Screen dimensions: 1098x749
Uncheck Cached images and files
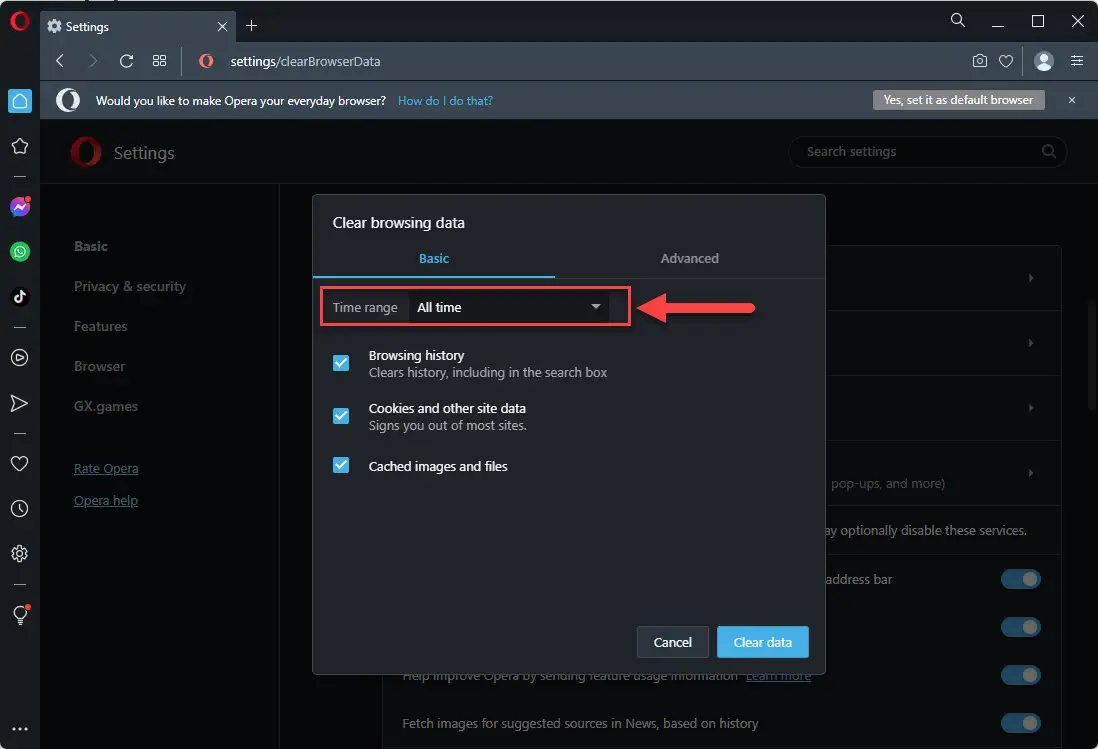(341, 466)
